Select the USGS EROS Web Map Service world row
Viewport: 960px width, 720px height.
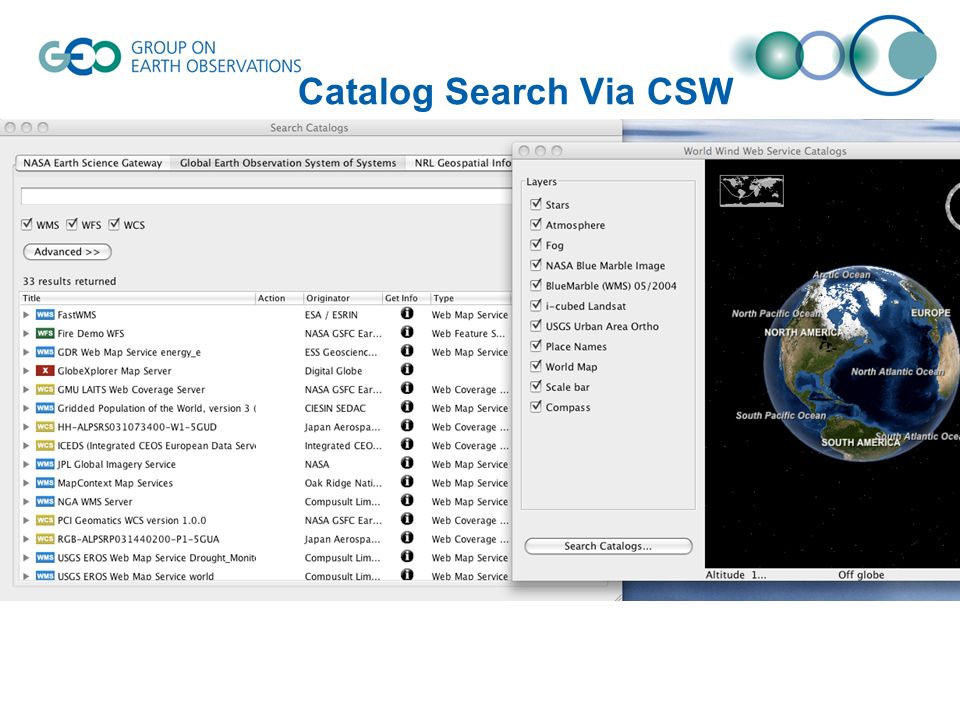[265, 576]
